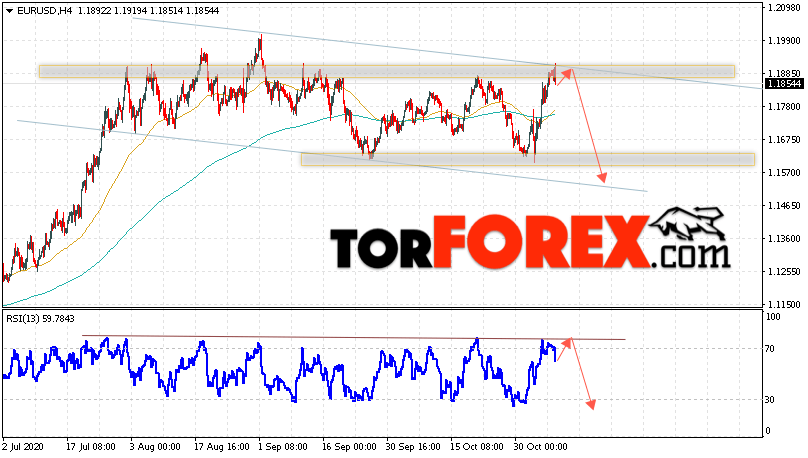This screenshot has height=458, width=808.
Task: Click the 1.19900 price axis label
Action: (x=784, y=41)
